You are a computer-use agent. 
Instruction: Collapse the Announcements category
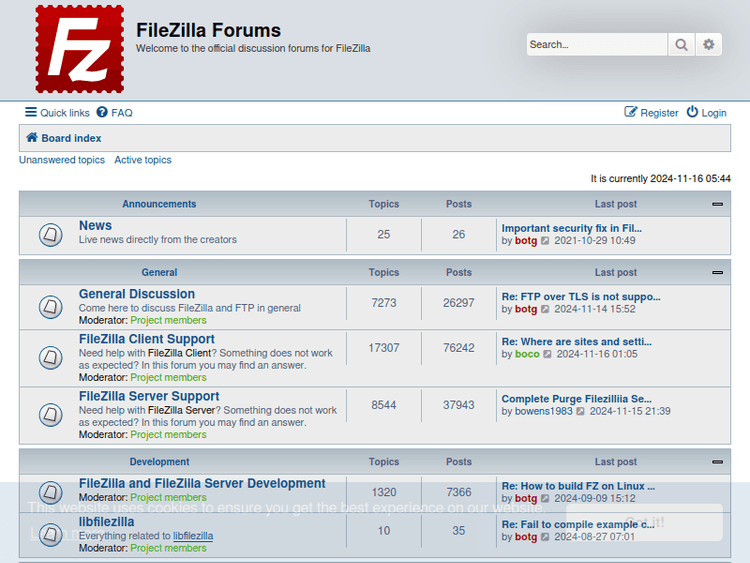click(717, 204)
